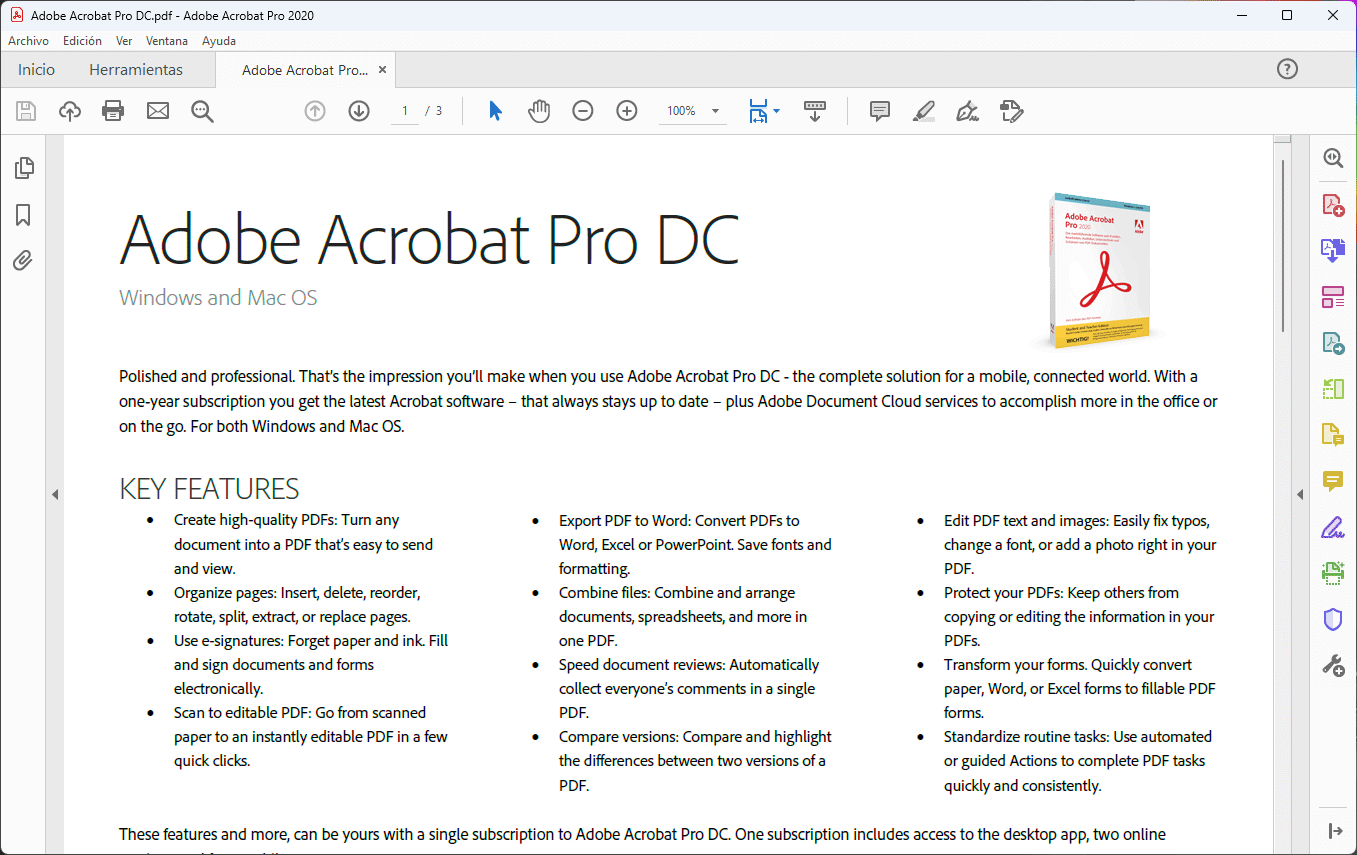Select the Highlight text tool
1357x855 pixels.
pos(924,111)
